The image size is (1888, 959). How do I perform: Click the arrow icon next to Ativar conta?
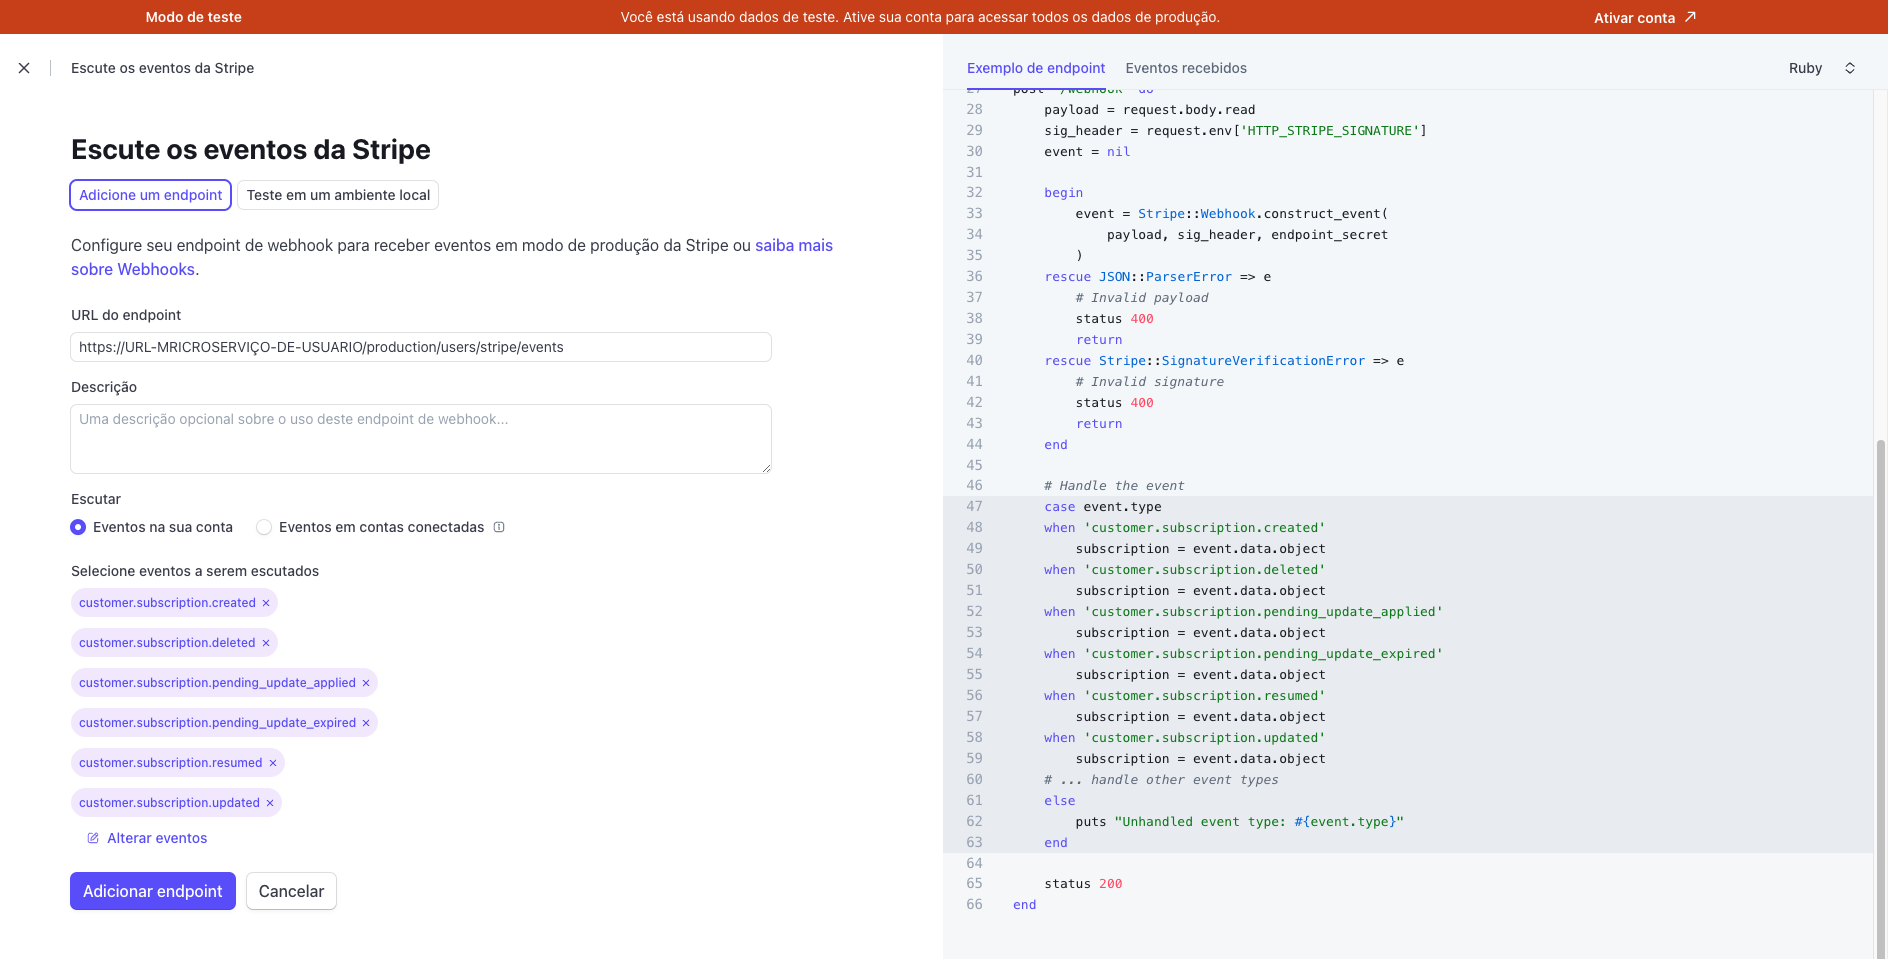coord(1690,17)
